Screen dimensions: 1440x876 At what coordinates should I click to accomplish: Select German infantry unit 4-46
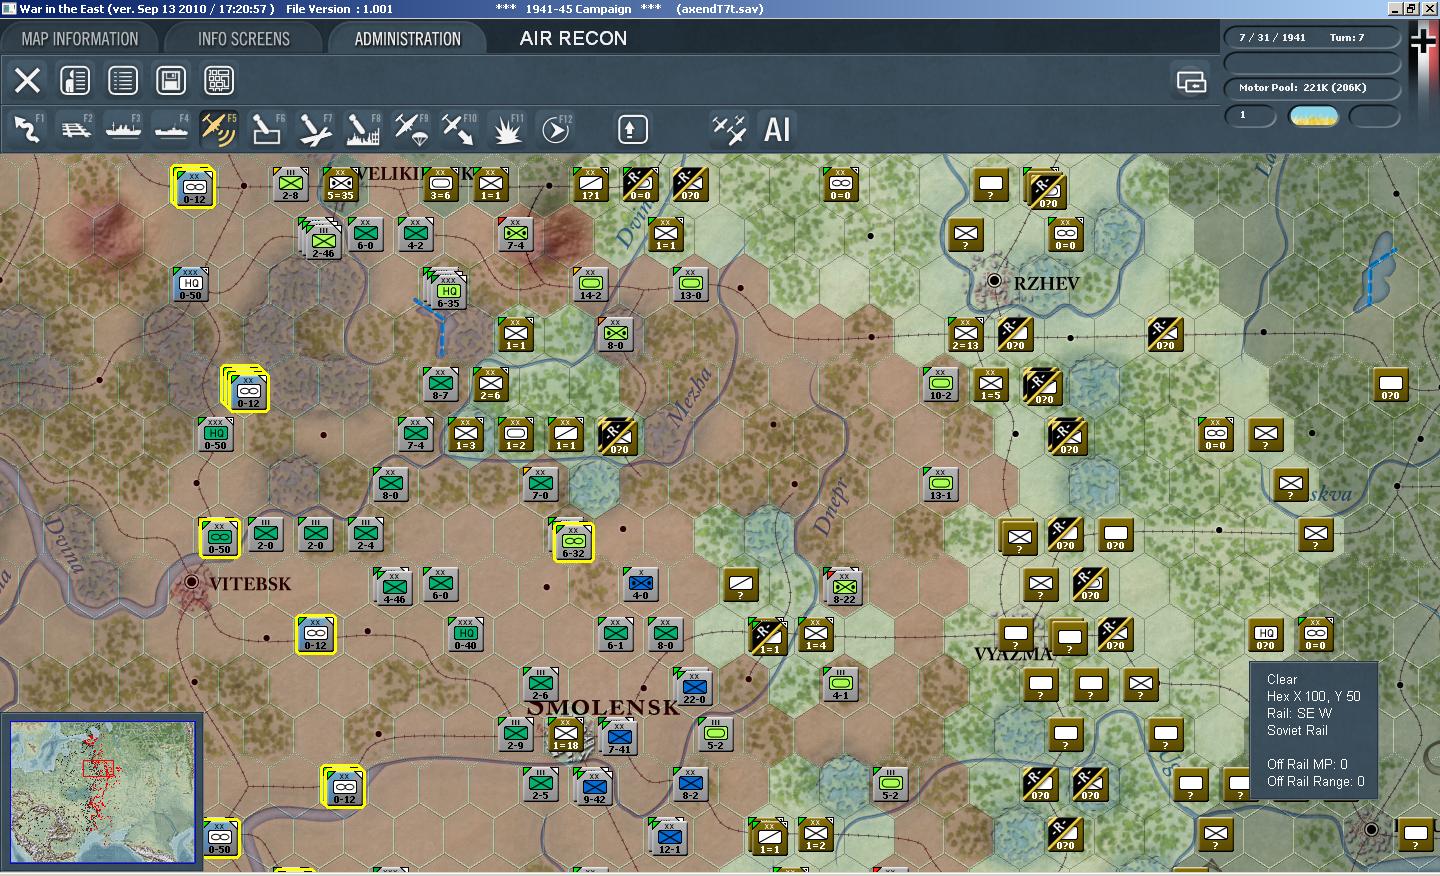click(x=395, y=588)
